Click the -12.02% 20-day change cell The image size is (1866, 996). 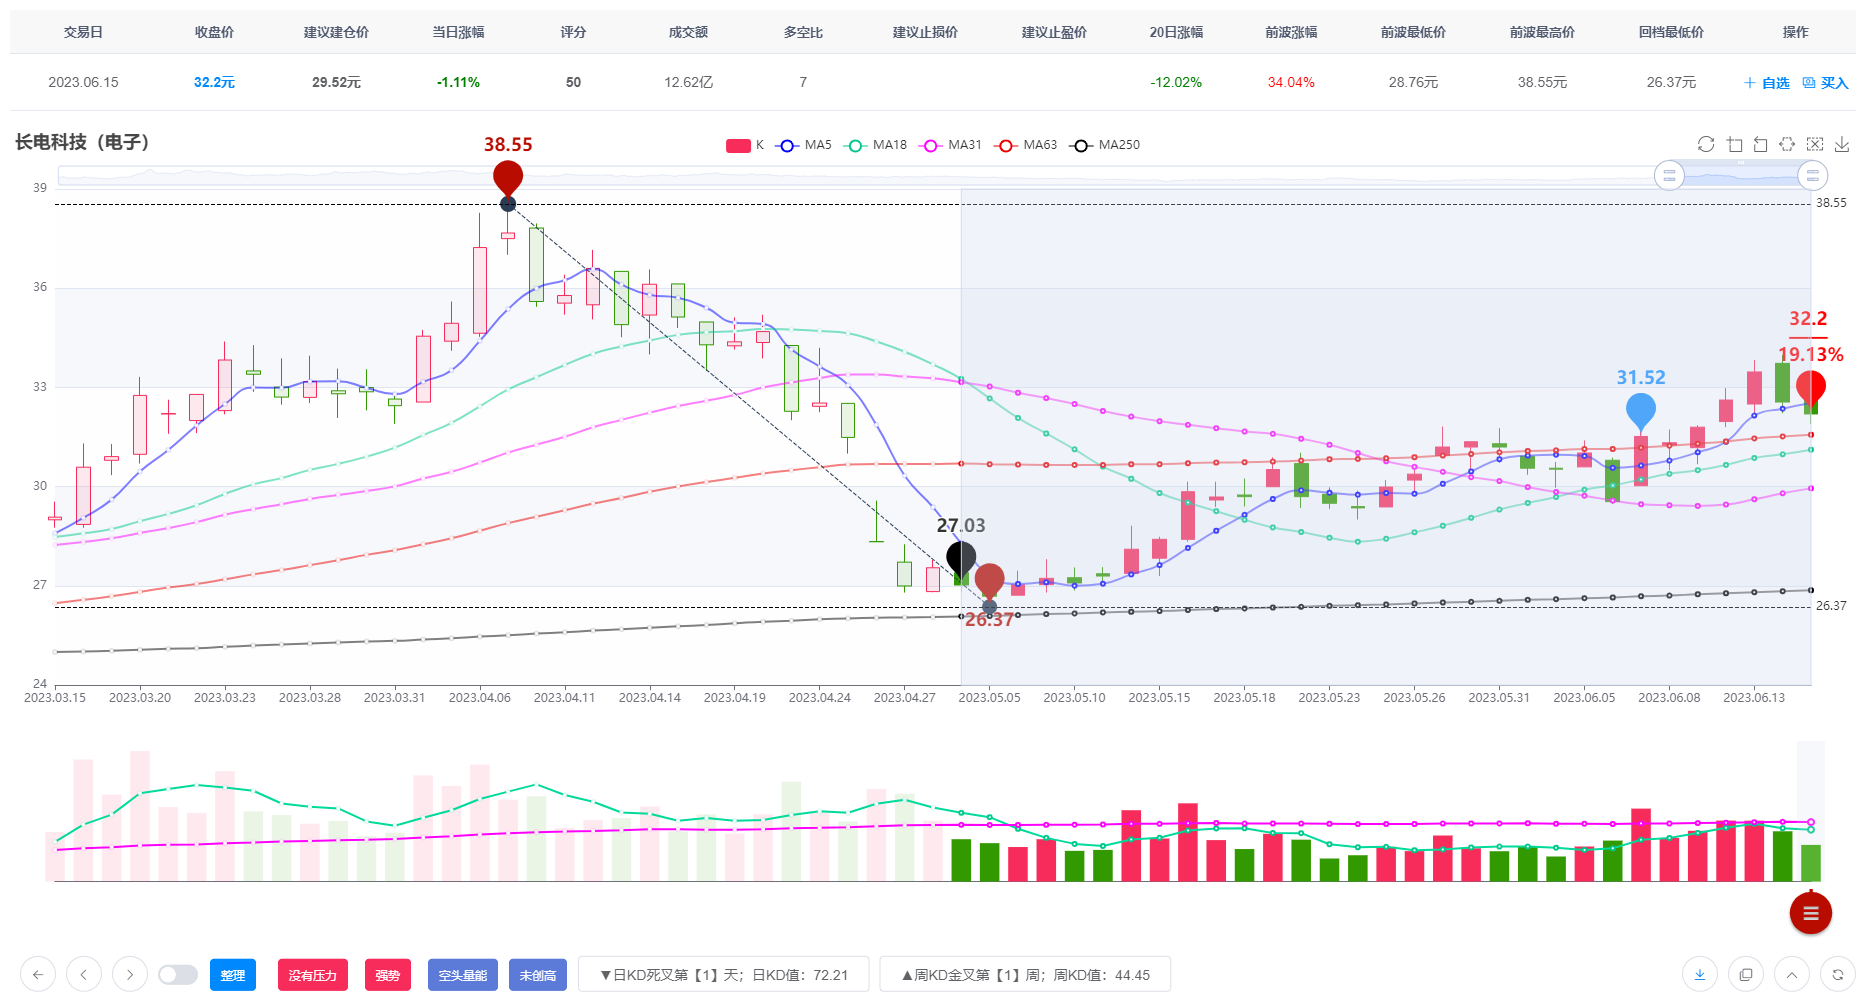[x=1176, y=82]
